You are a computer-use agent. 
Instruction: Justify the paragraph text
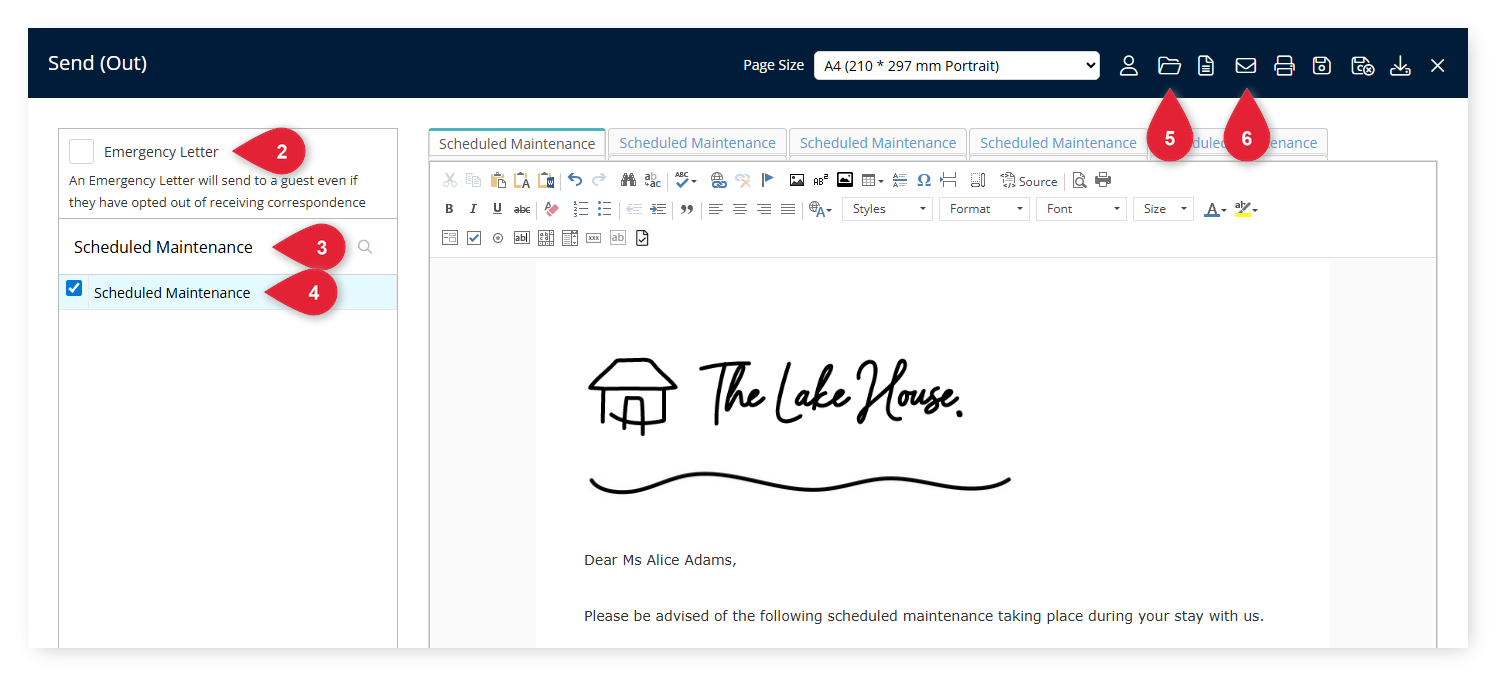(788, 209)
